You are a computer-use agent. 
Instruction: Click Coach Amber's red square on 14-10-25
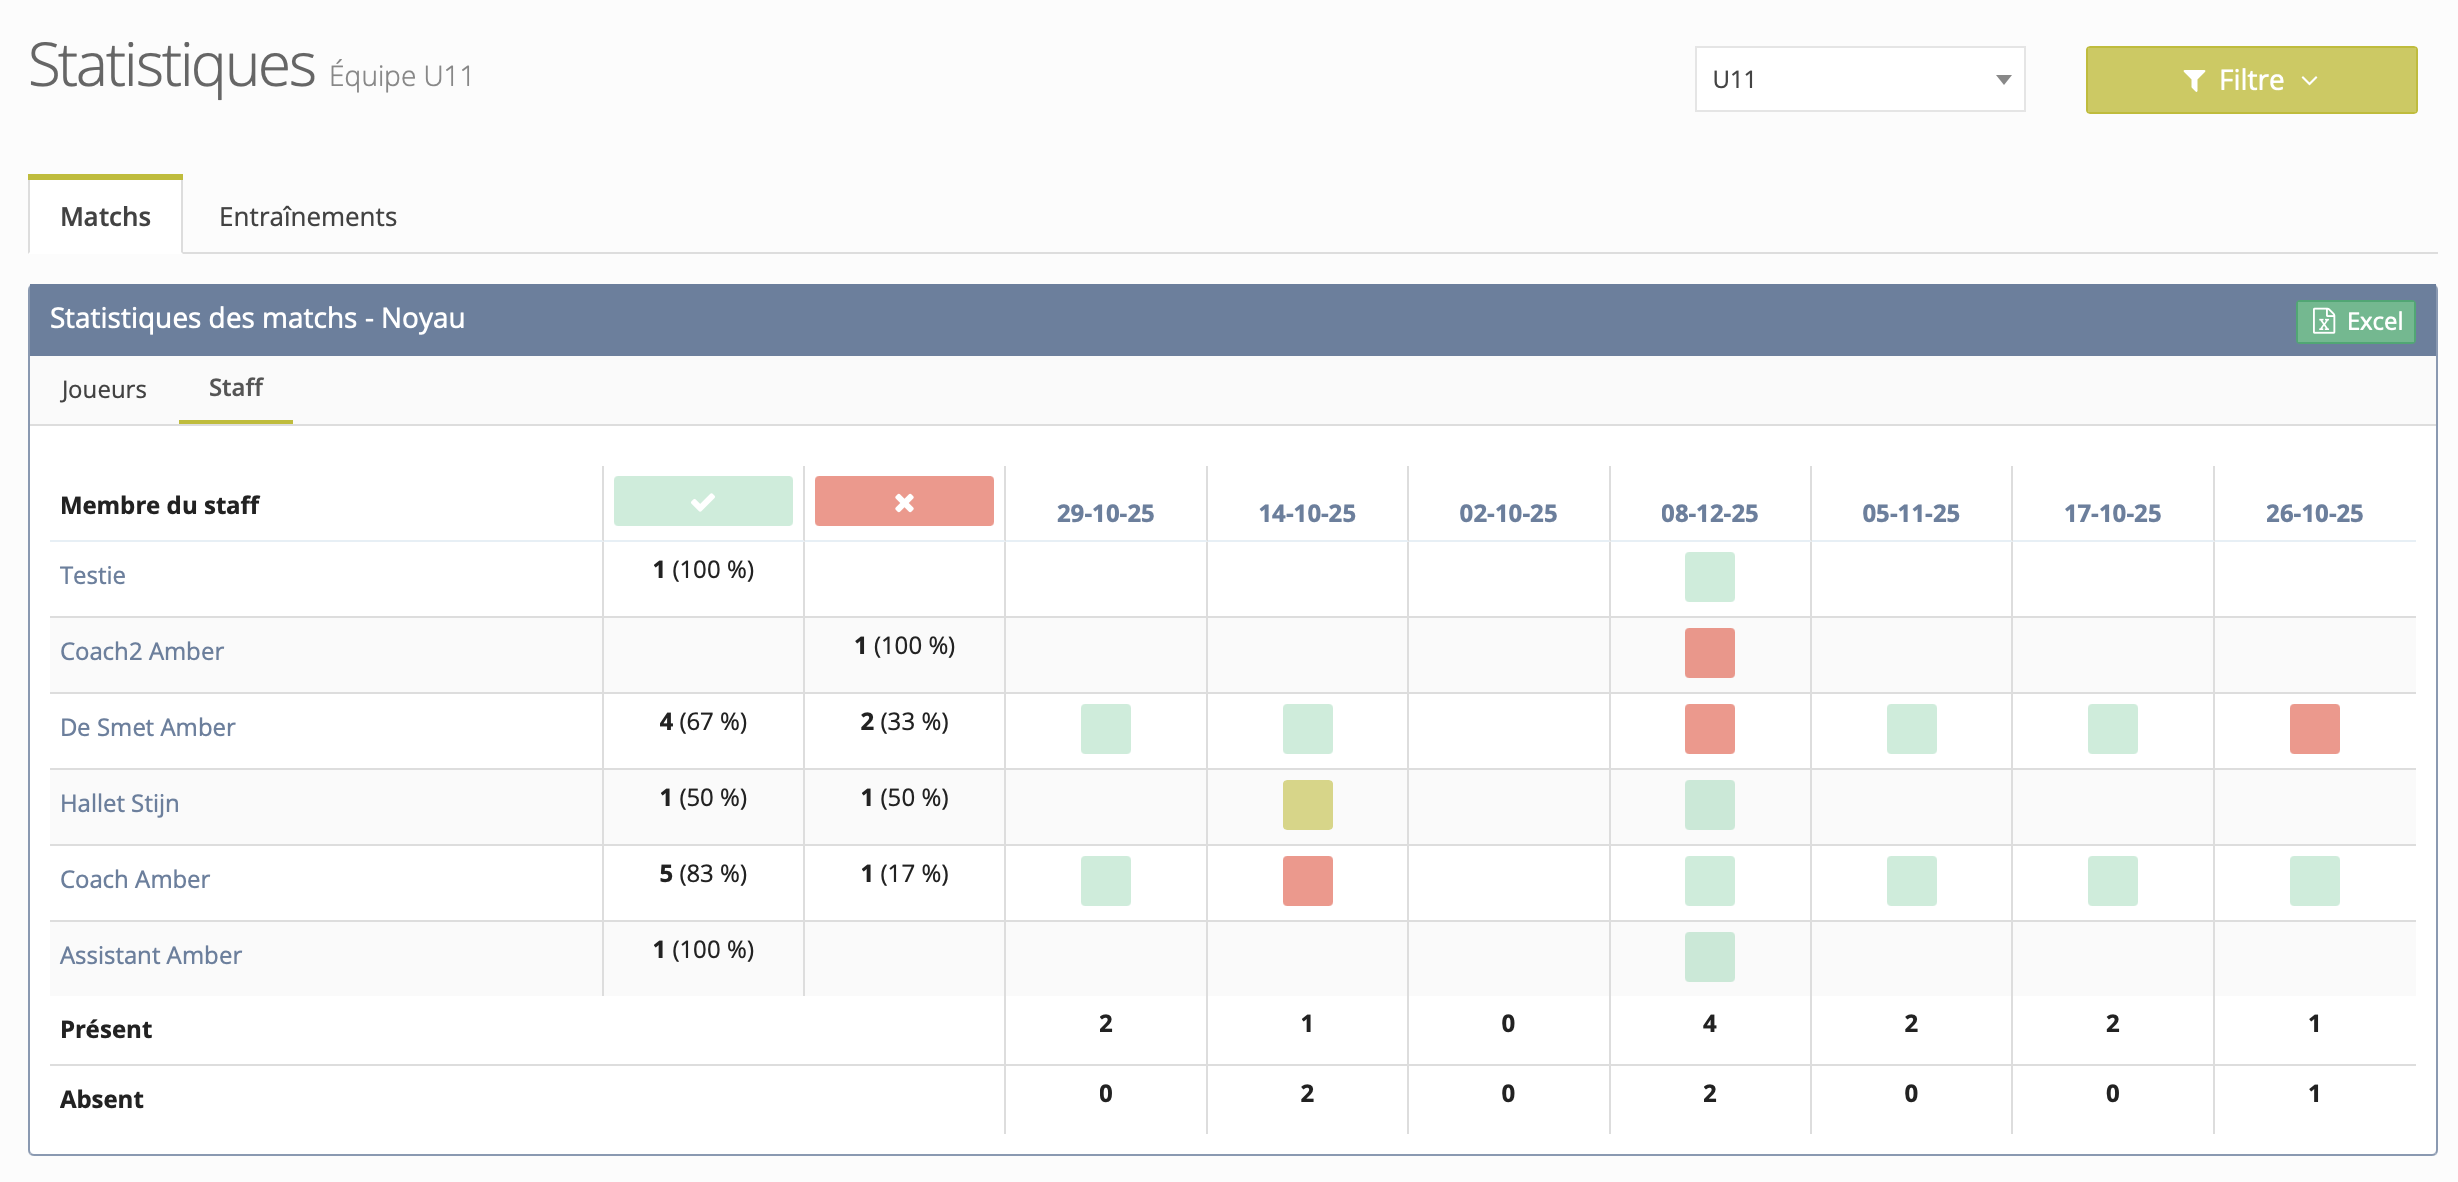[1307, 881]
